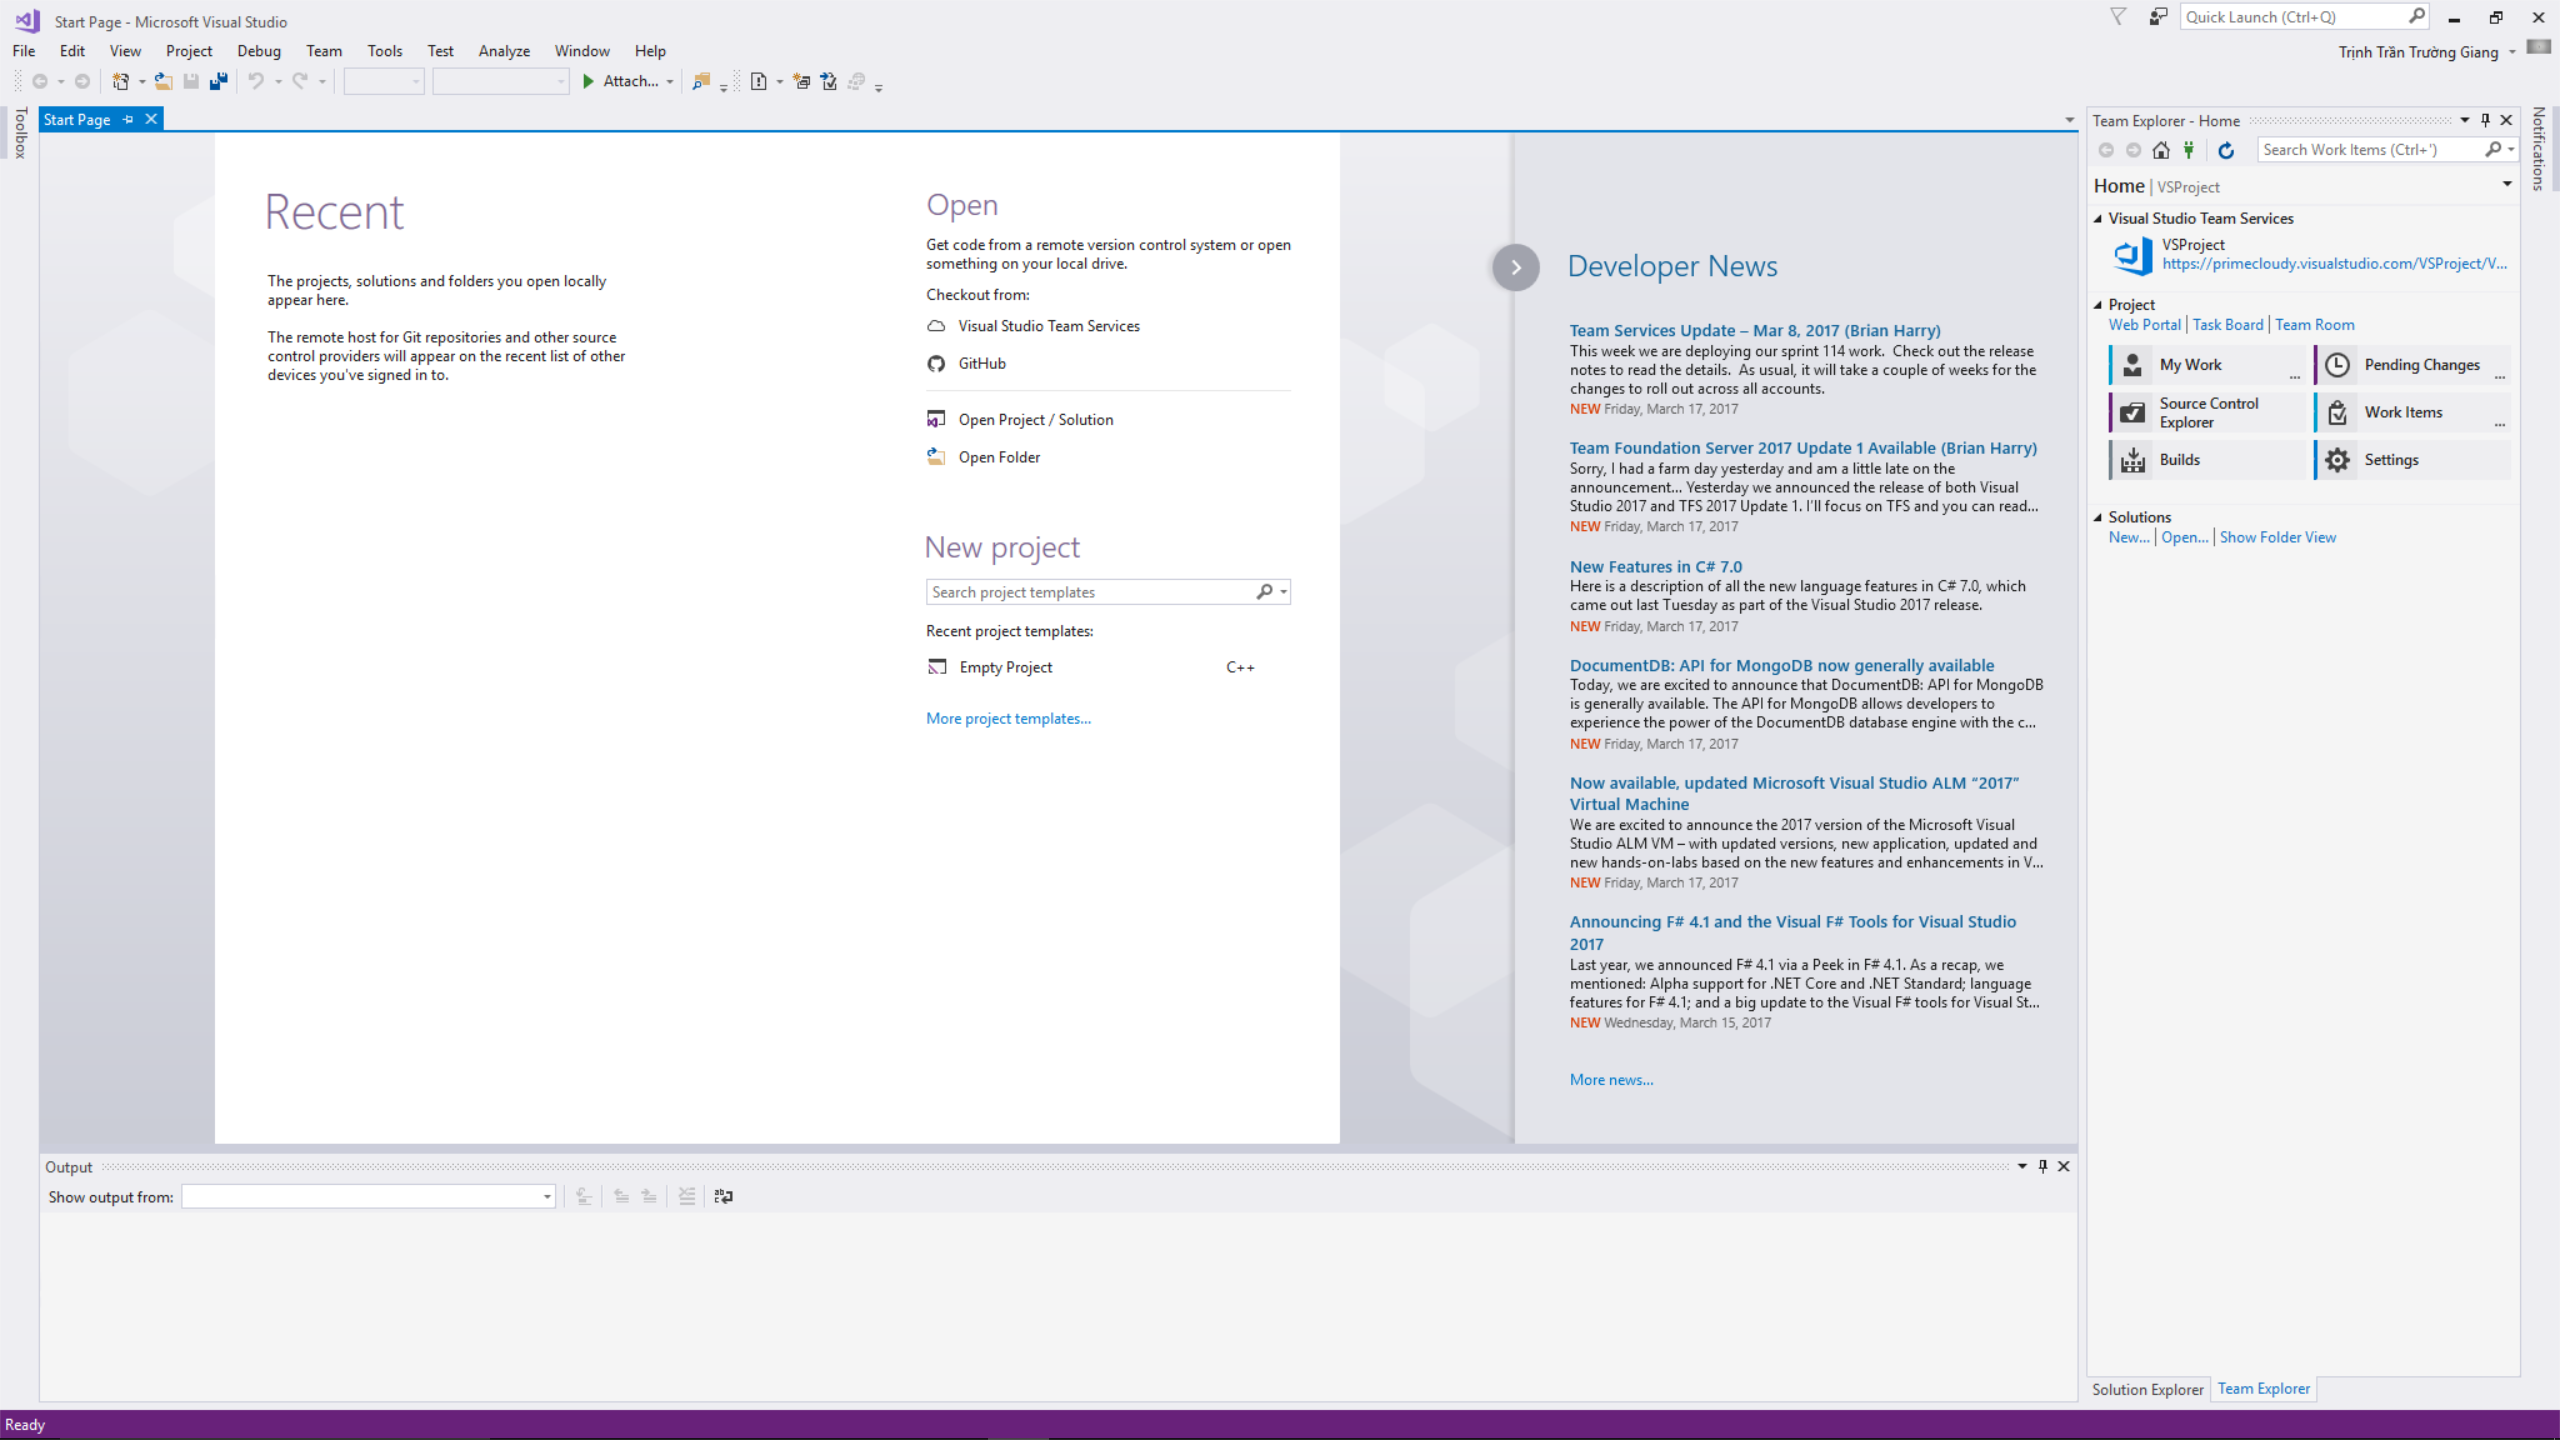Click the Toggle Word Wrap icon in Output
Screen dimensions: 2560x1440
[723, 1196]
